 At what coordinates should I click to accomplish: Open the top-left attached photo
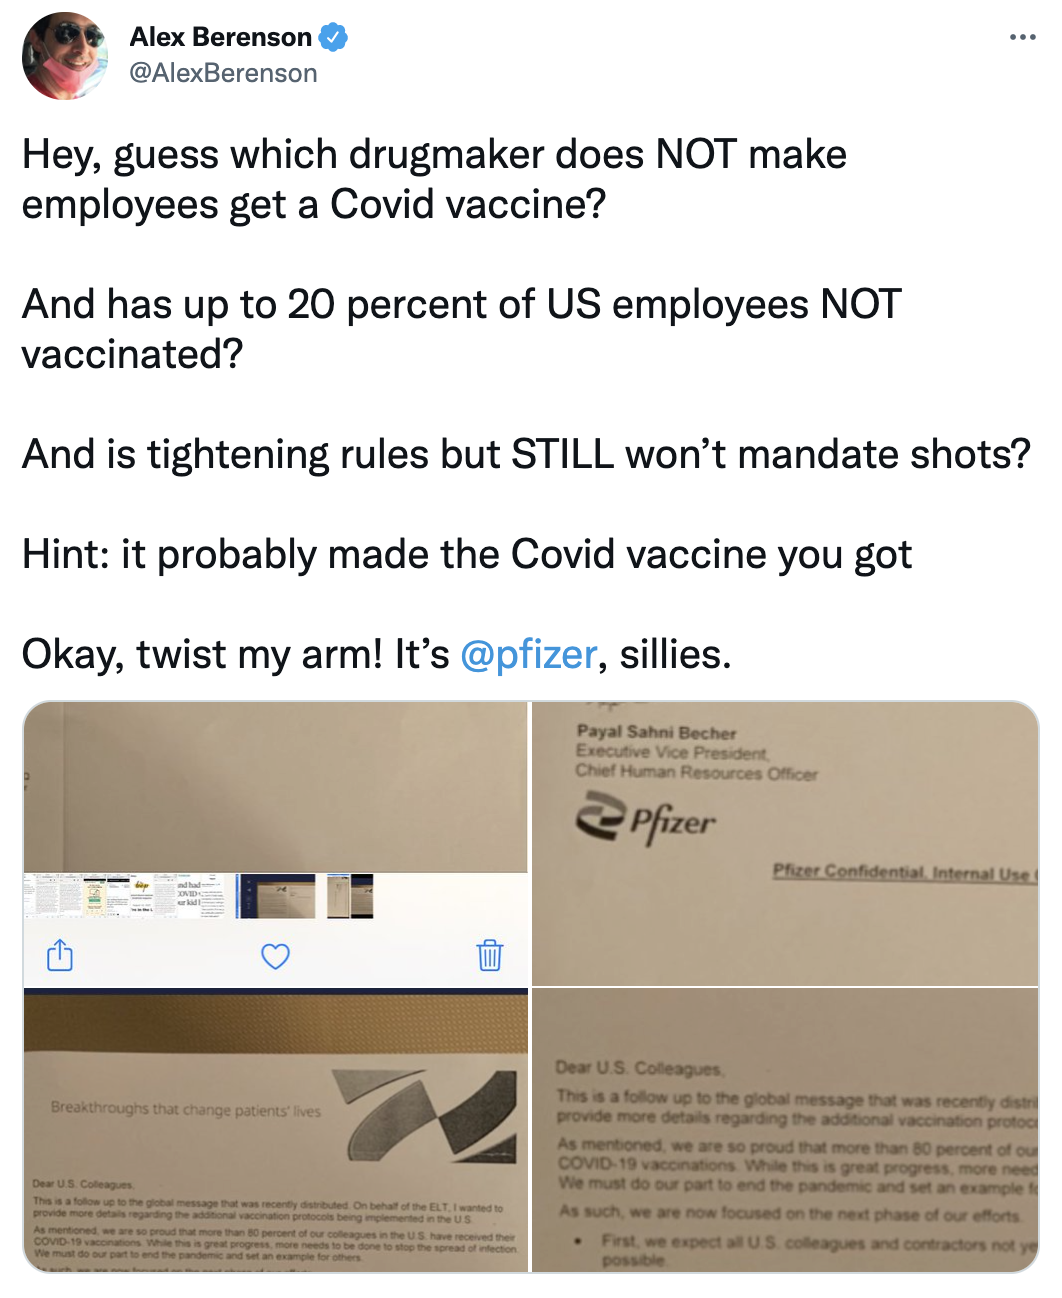275,843
